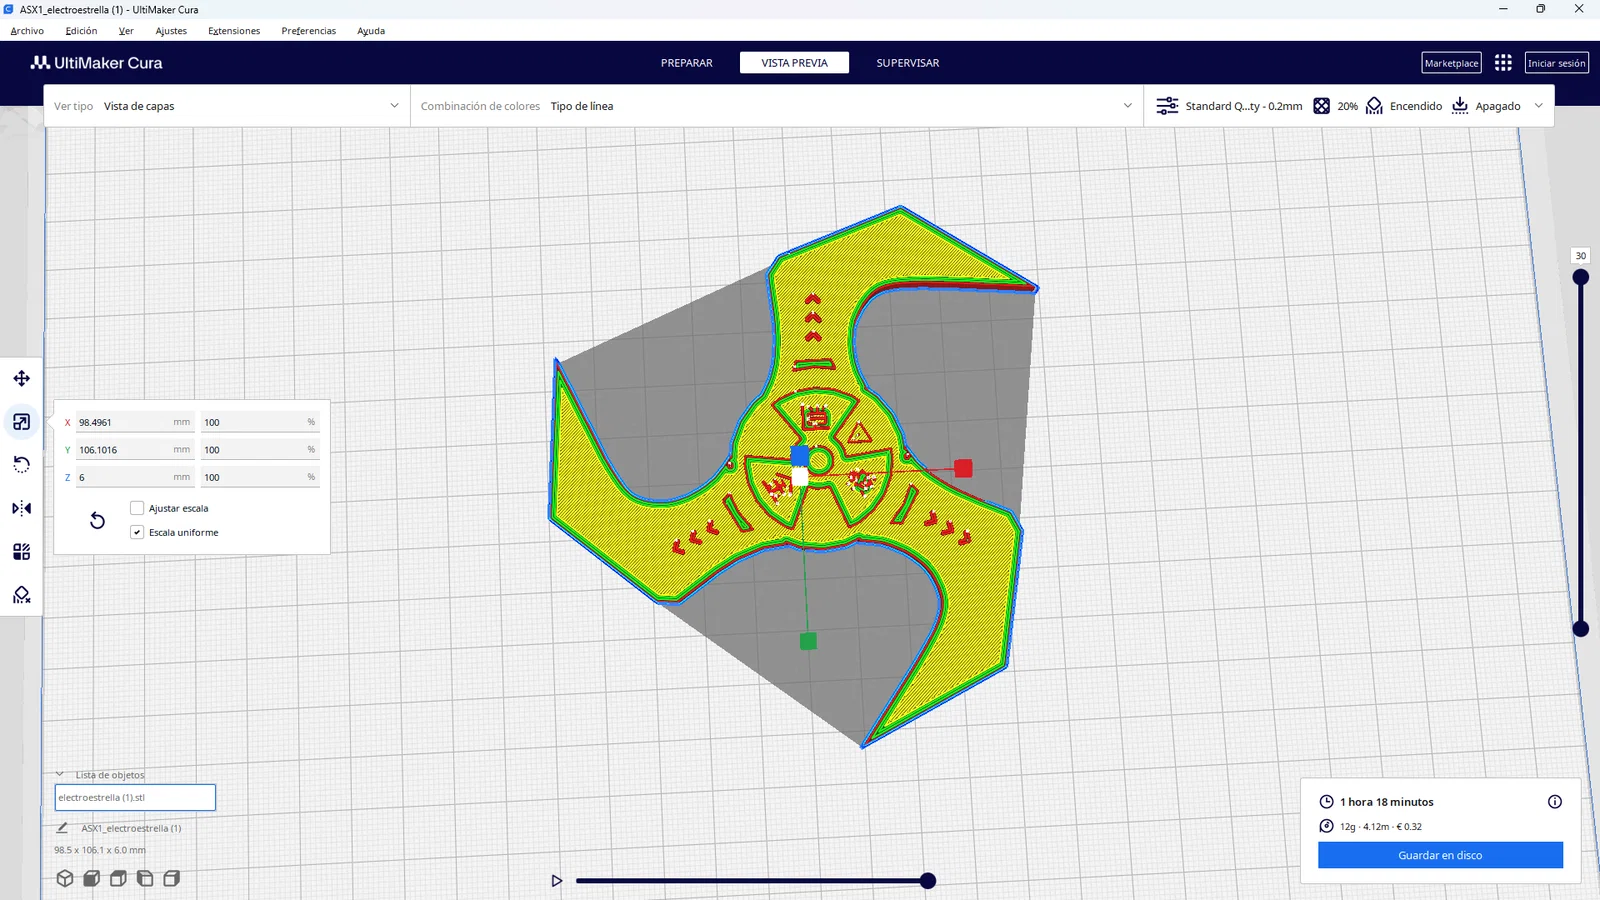Click the 12g · 4.12m · € 0.32 text
This screenshot has width=1600, height=900.
click(1381, 826)
